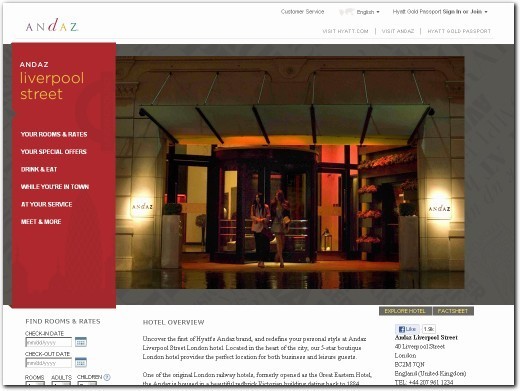Visit Hyatt.com link in header

pyautogui.click(x=345, y=31)
